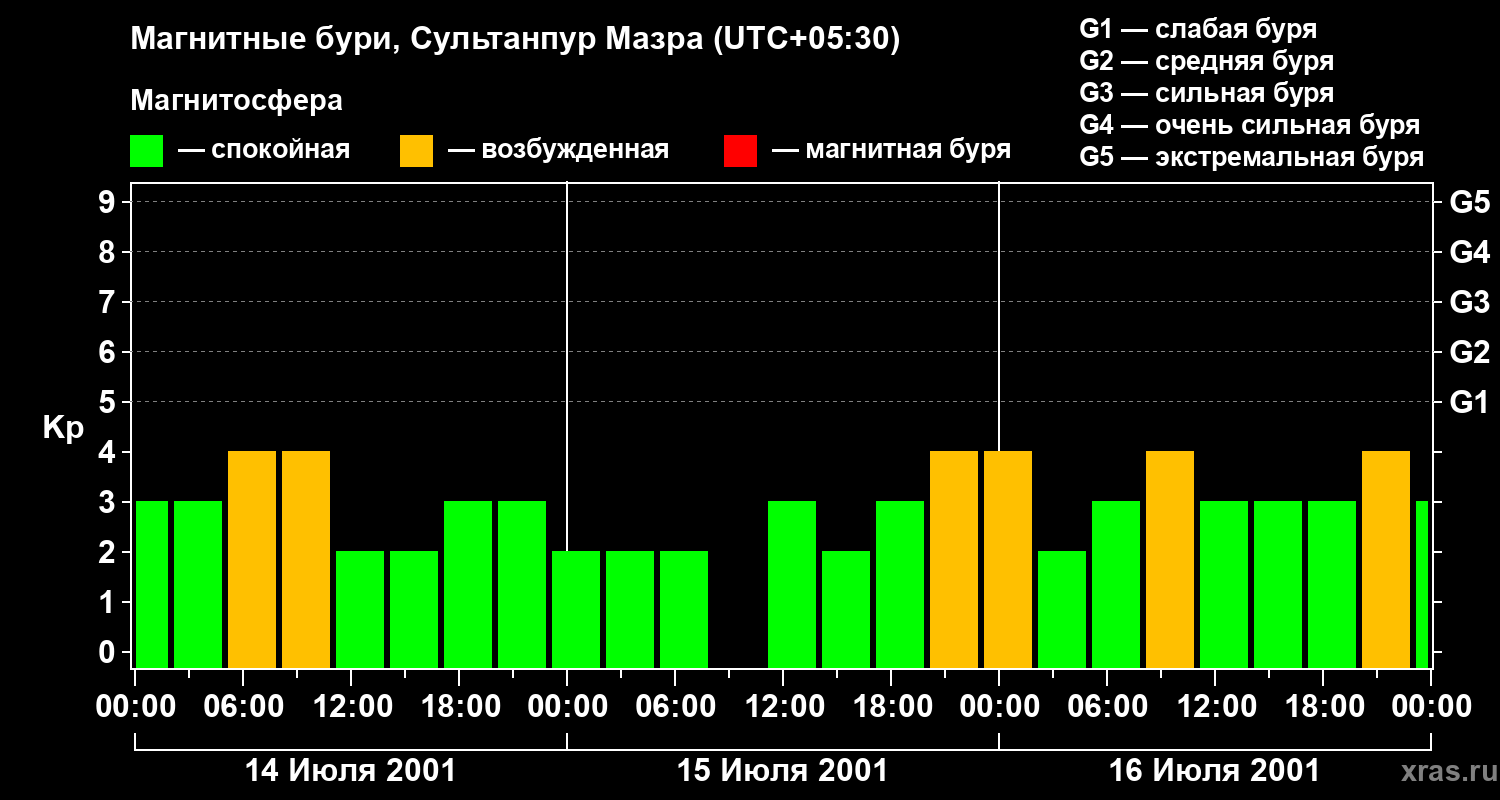
Task: Click the orange bar between 06:00 and 12:00 on 16 July
Action: pos(1170,560)
